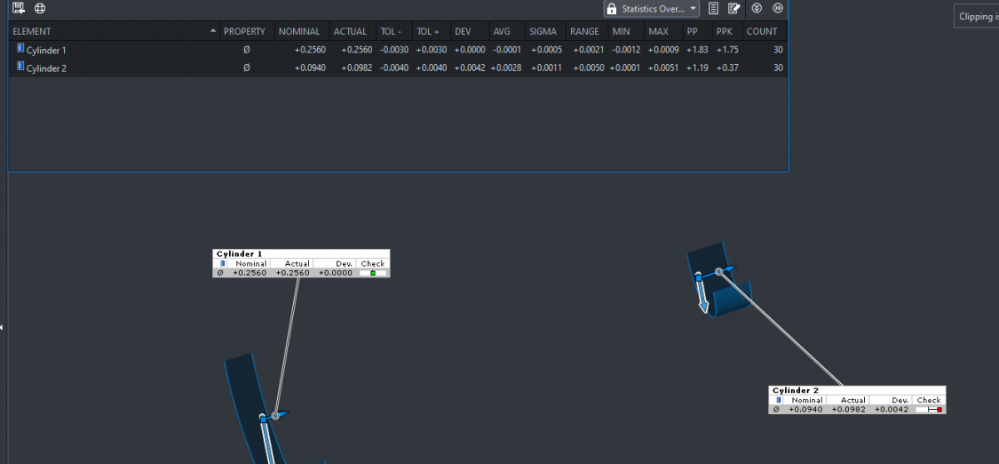999x464 pixels.
Task: Click the export table icon in top-left
Action: [x=19, y=8]
